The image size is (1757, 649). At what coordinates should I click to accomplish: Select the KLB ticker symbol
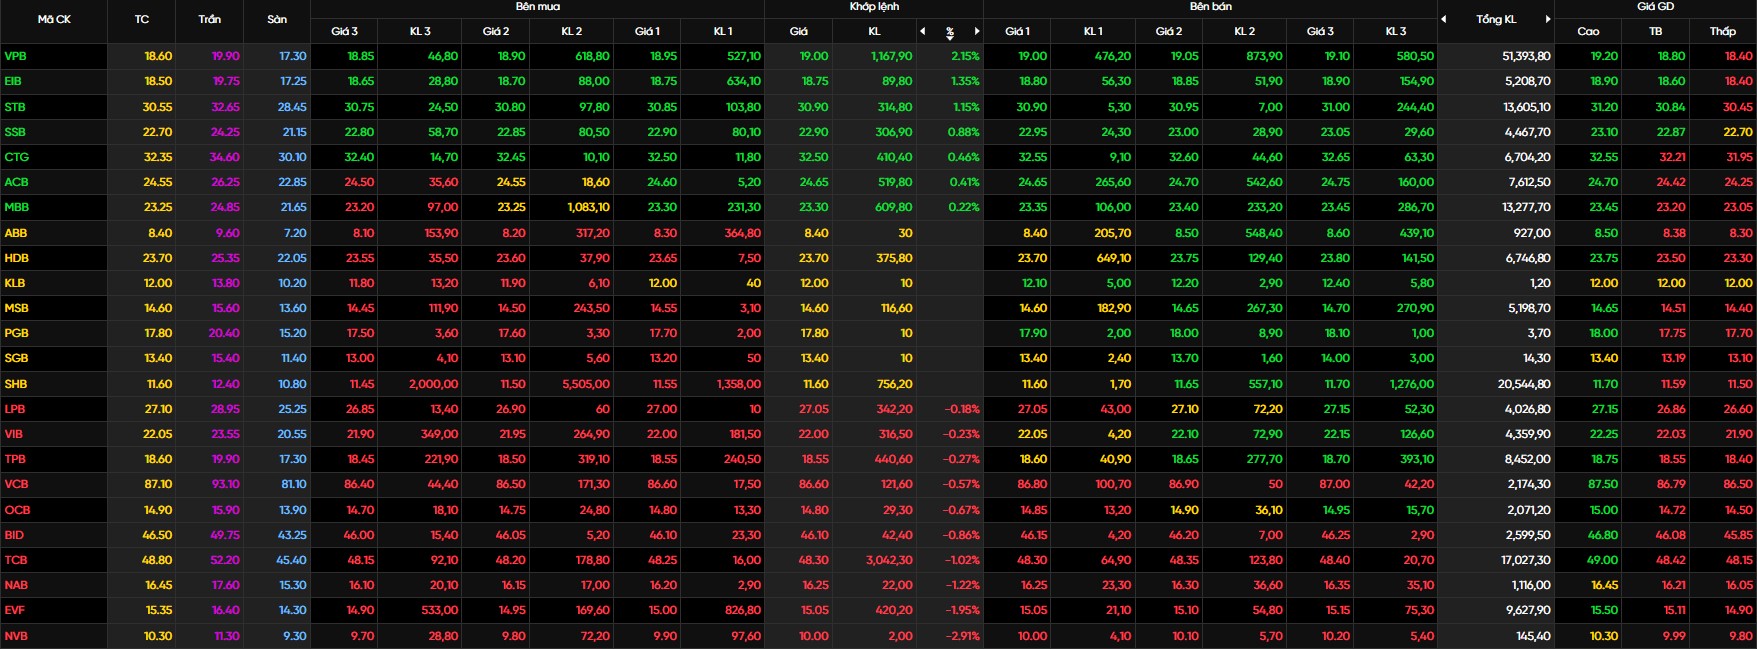pyautogui.click(x=15, y=283)
